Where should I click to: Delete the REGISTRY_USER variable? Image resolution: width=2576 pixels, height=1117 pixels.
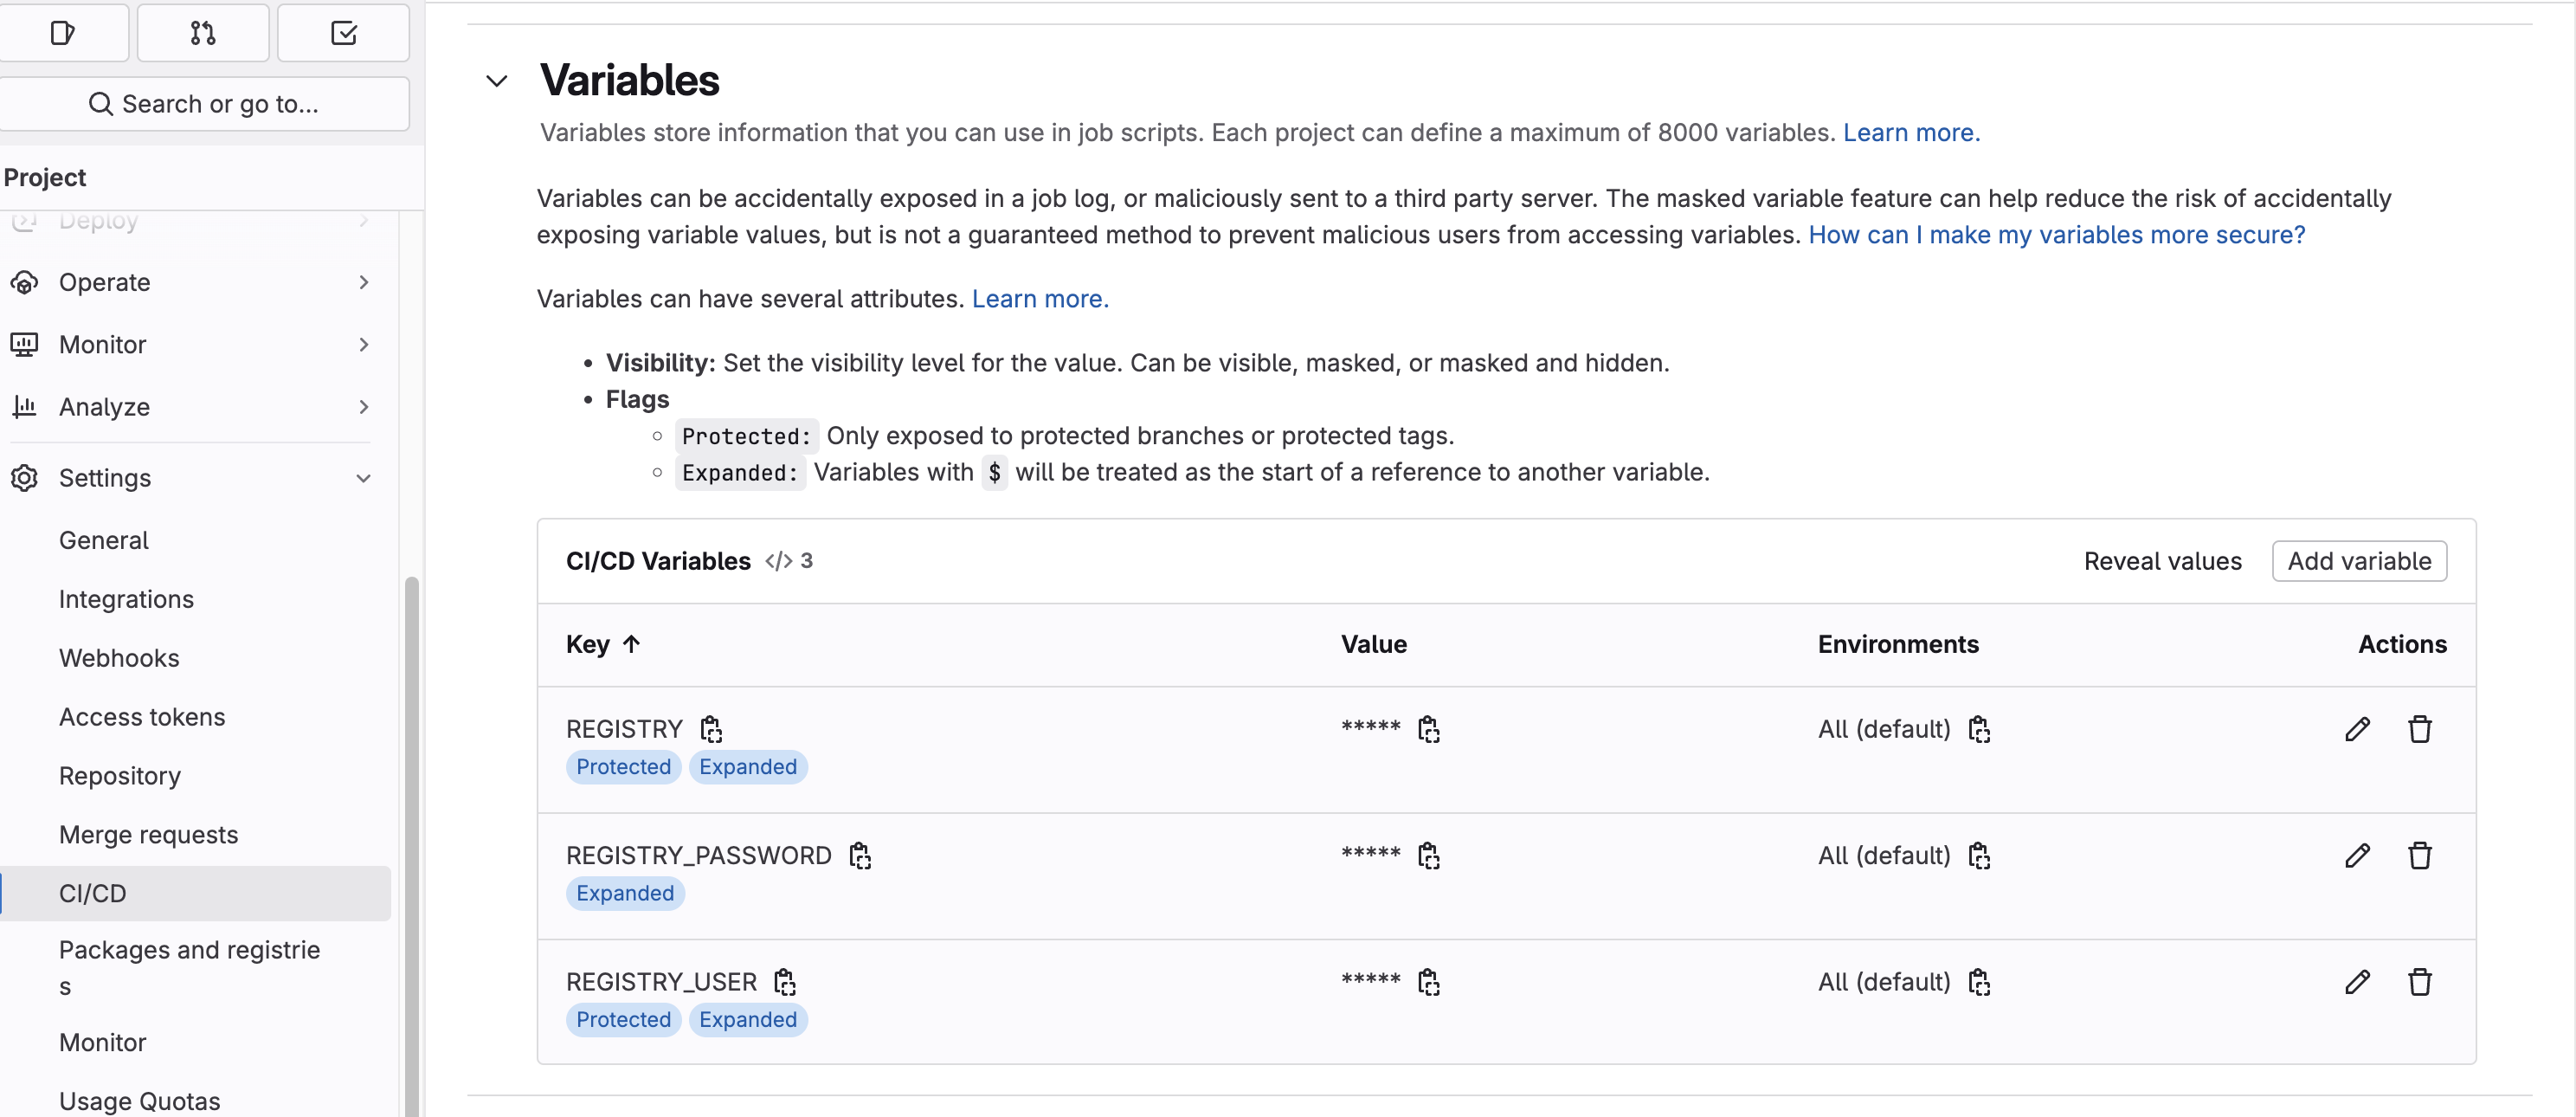(x=2419, y=982)
